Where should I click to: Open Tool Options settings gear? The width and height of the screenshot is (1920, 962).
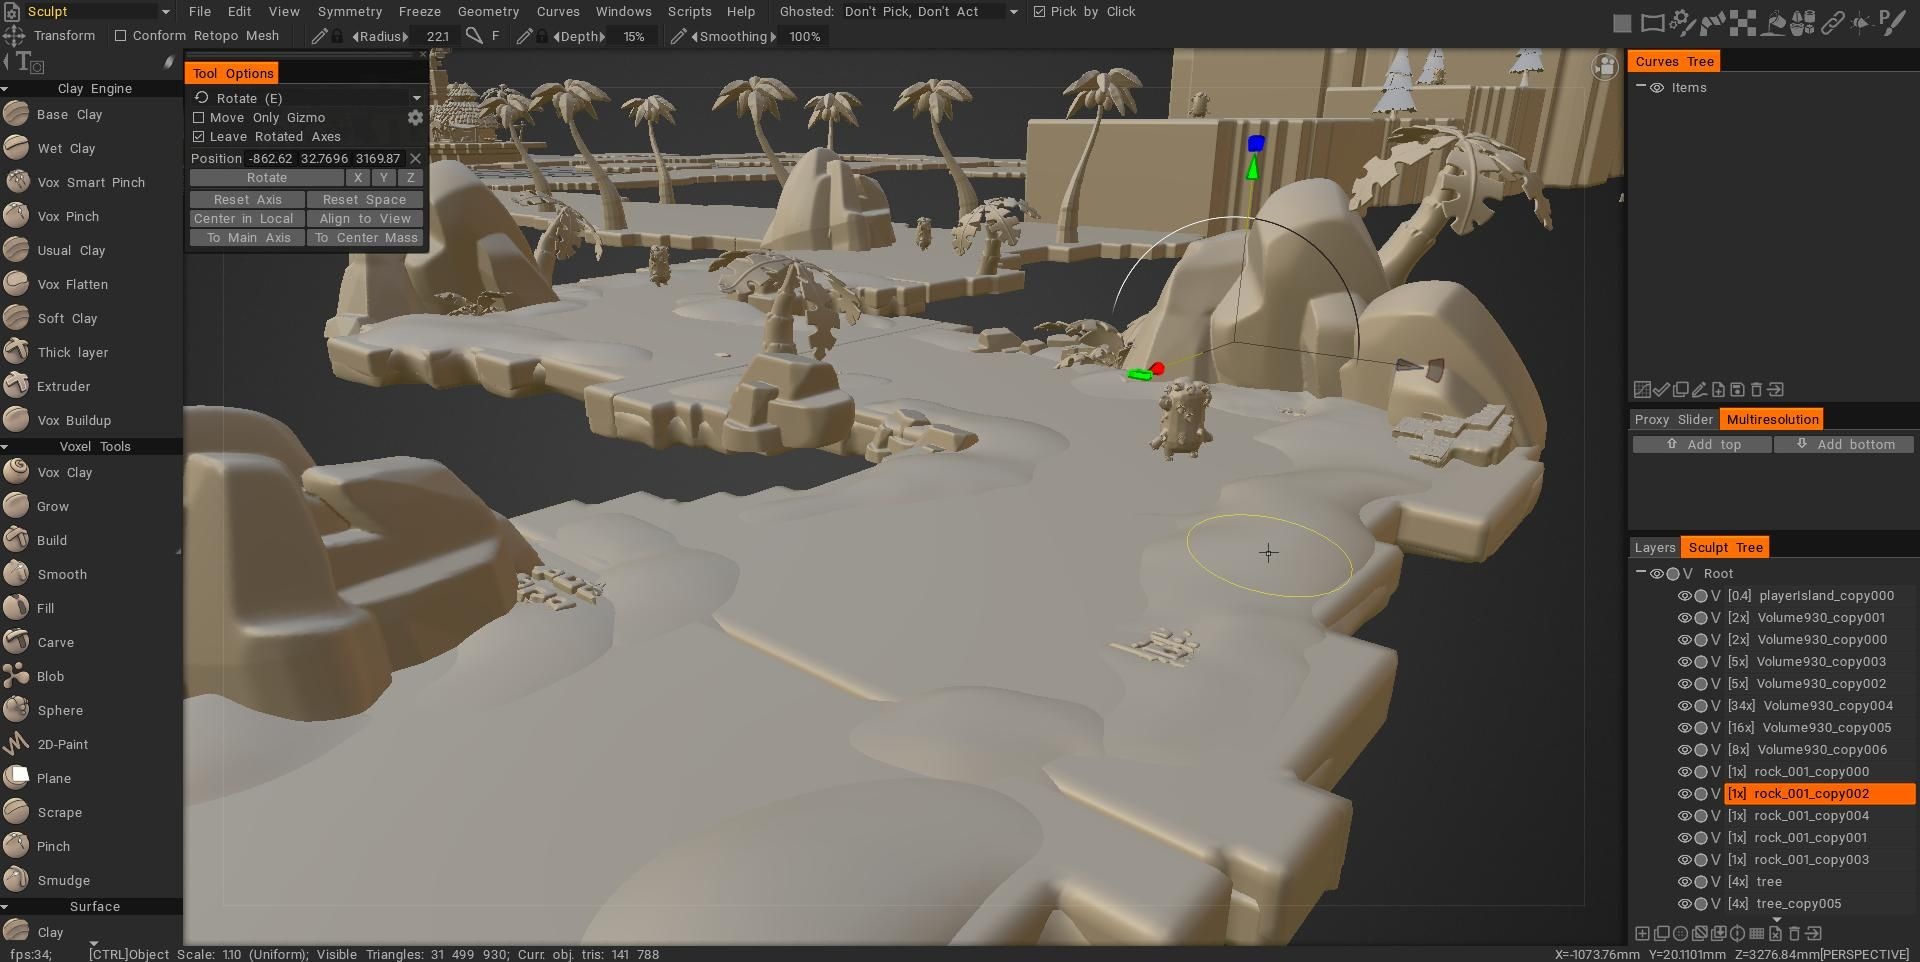tap(415, 117)
